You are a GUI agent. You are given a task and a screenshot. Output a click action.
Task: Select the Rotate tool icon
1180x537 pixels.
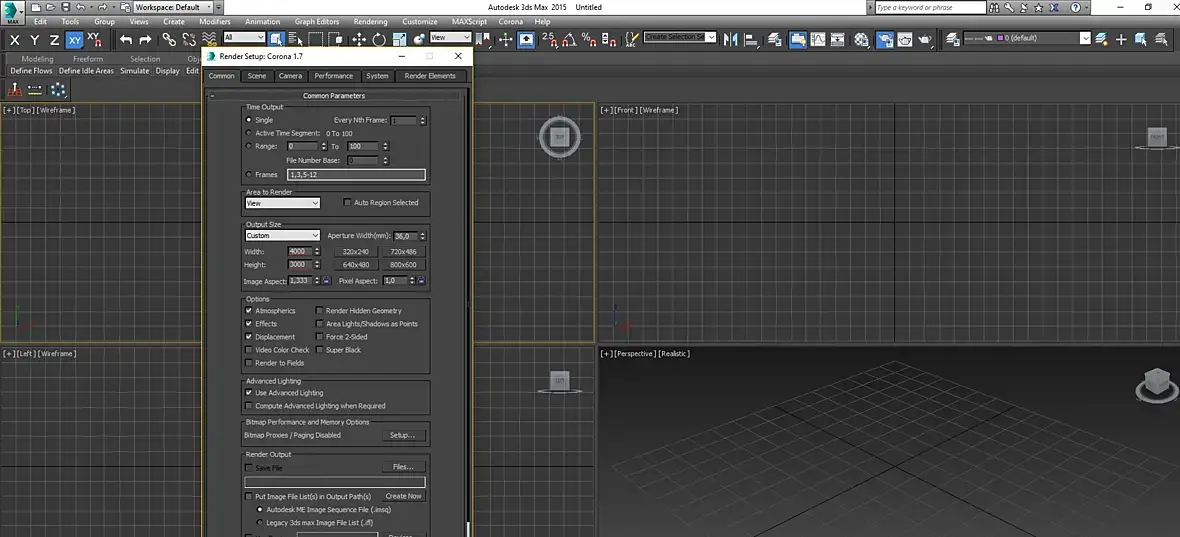click(379, 40)
